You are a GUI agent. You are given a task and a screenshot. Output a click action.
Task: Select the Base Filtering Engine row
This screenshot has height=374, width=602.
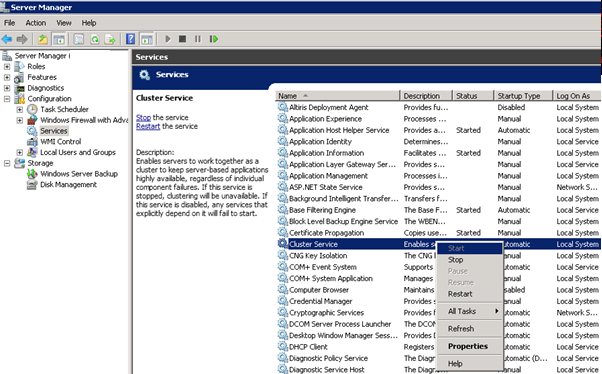(x=438, y=210)
